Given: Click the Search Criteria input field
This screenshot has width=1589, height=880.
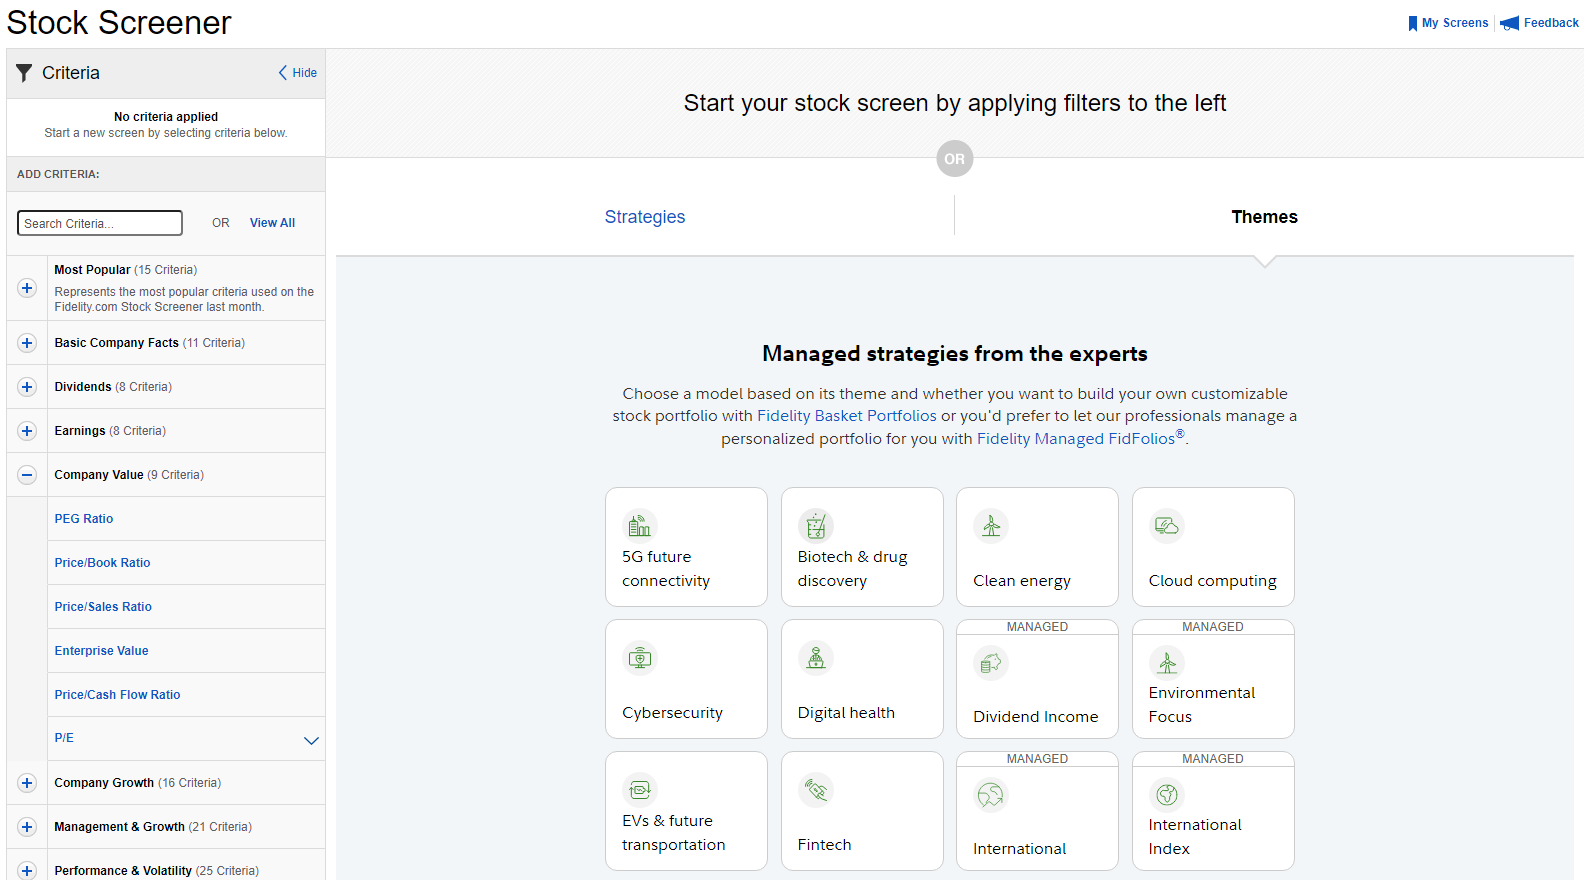Looking at the screenshot, I should pos(100,223).
